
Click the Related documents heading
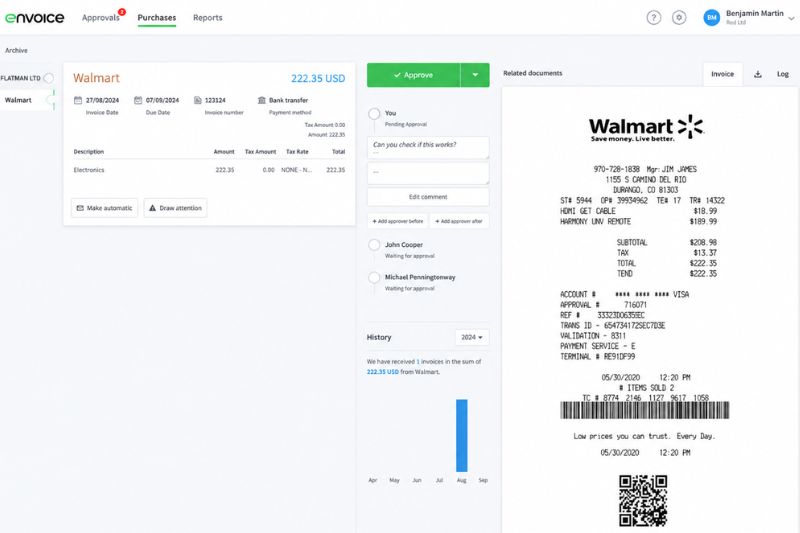point(533,73)
